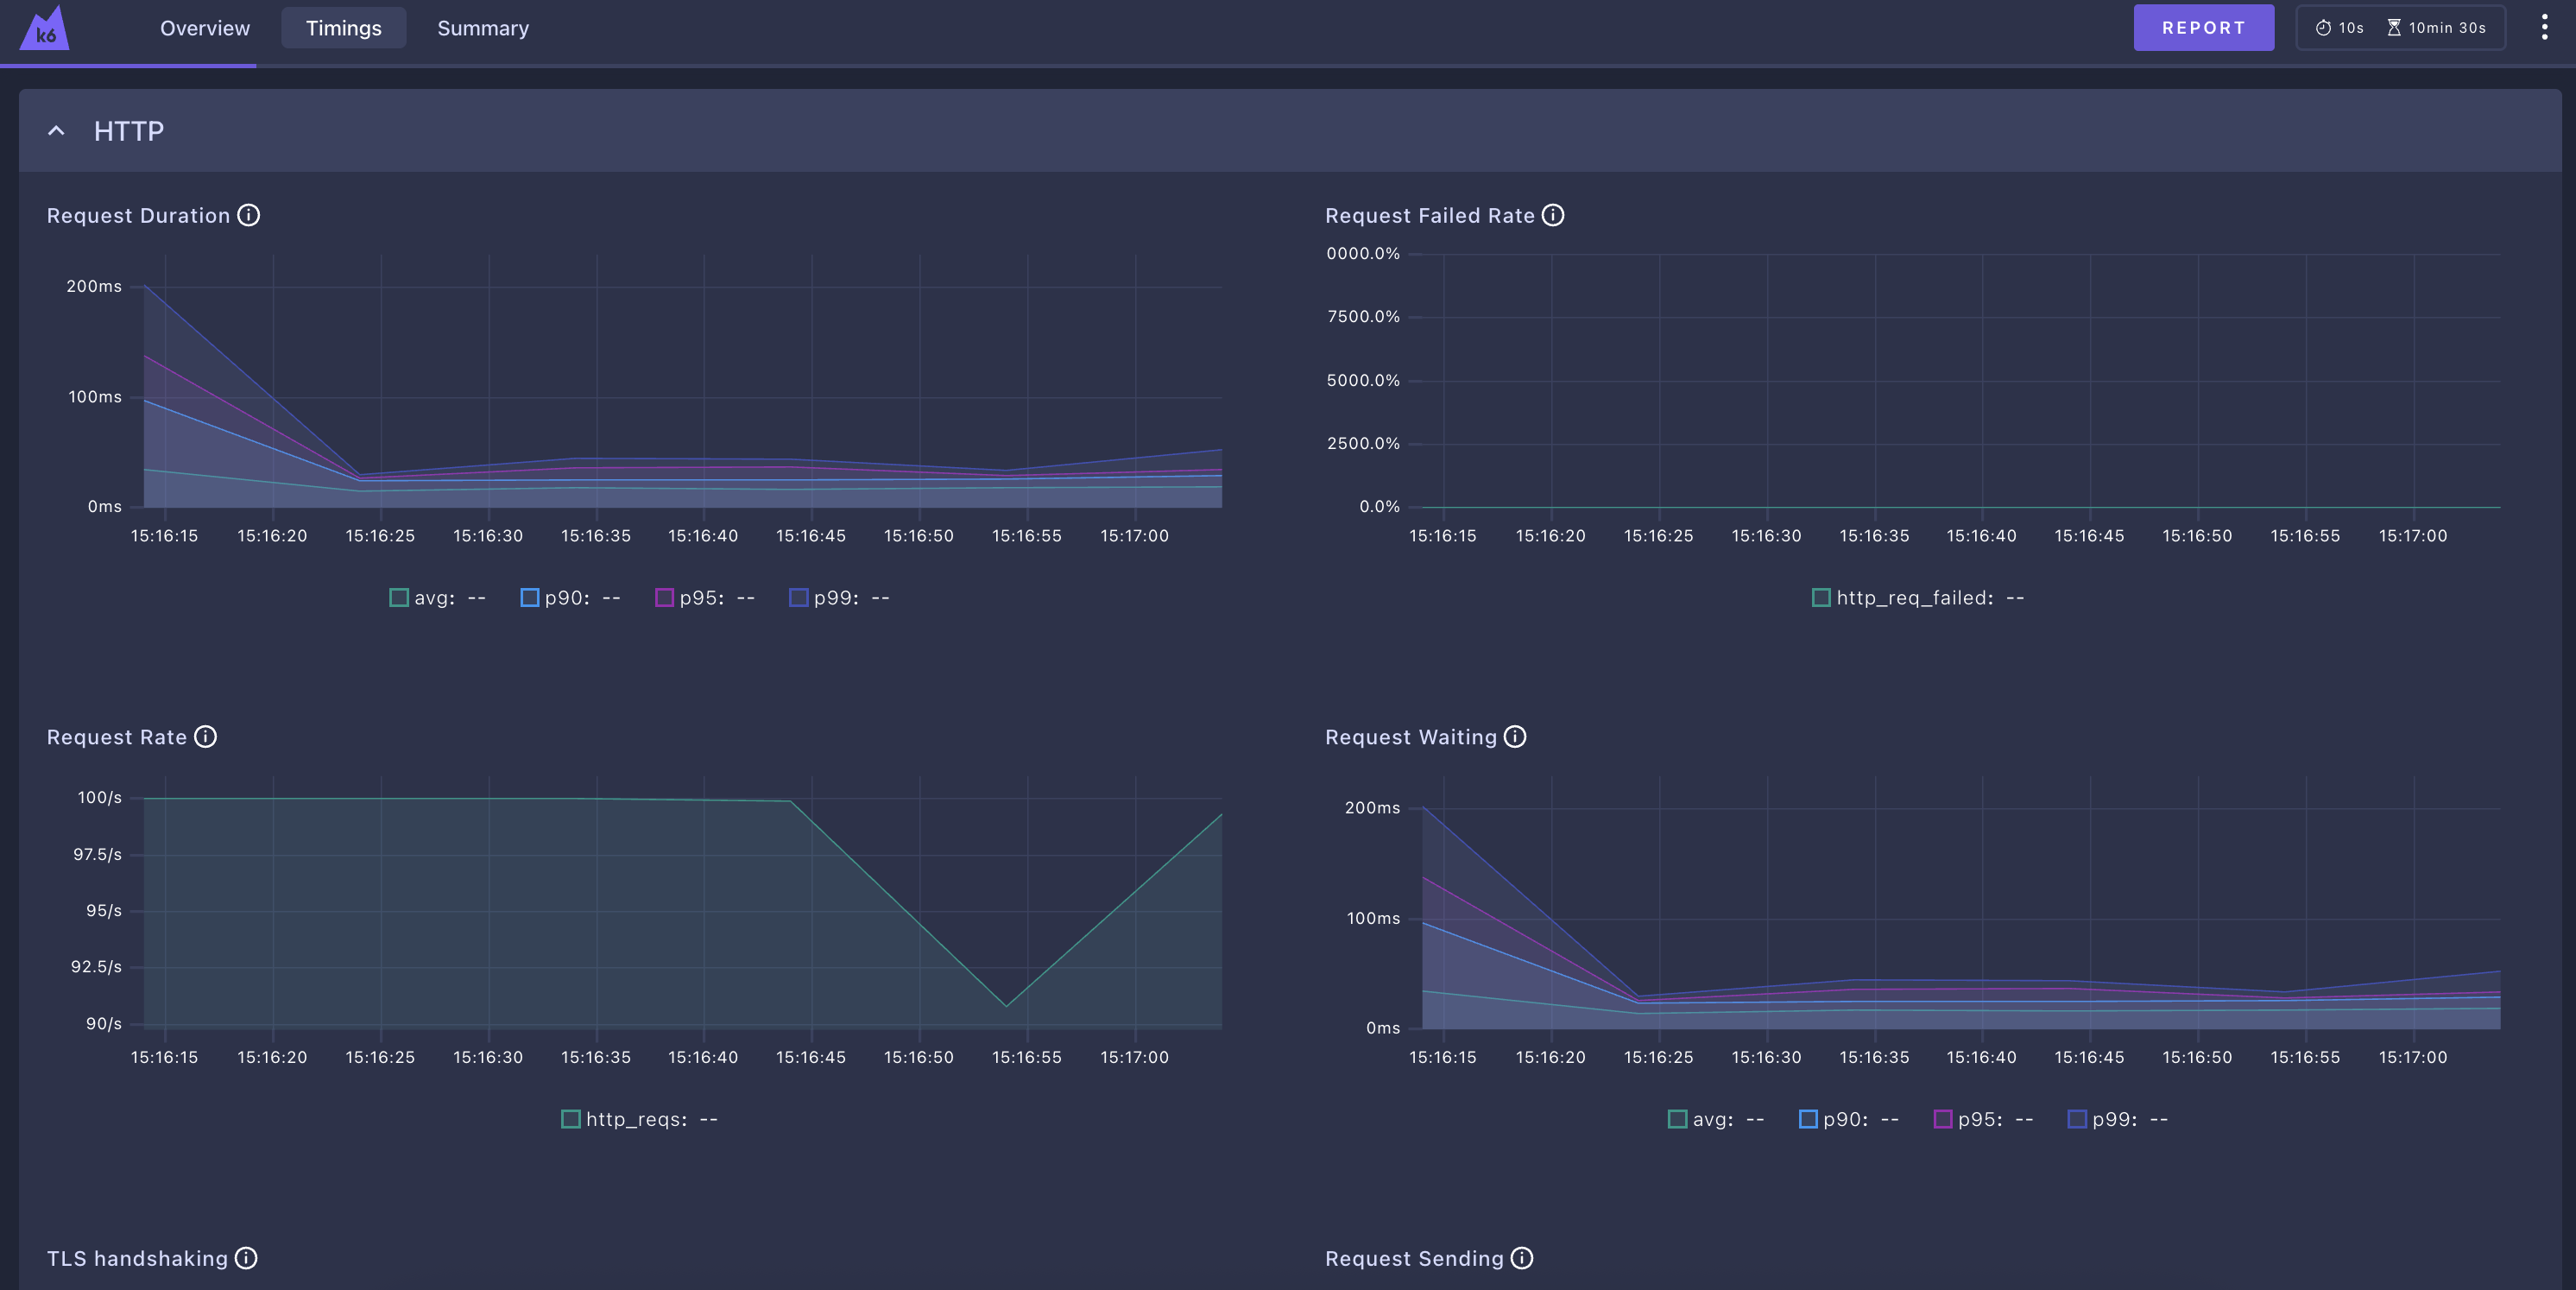Switch to the Summary tab

483,28
